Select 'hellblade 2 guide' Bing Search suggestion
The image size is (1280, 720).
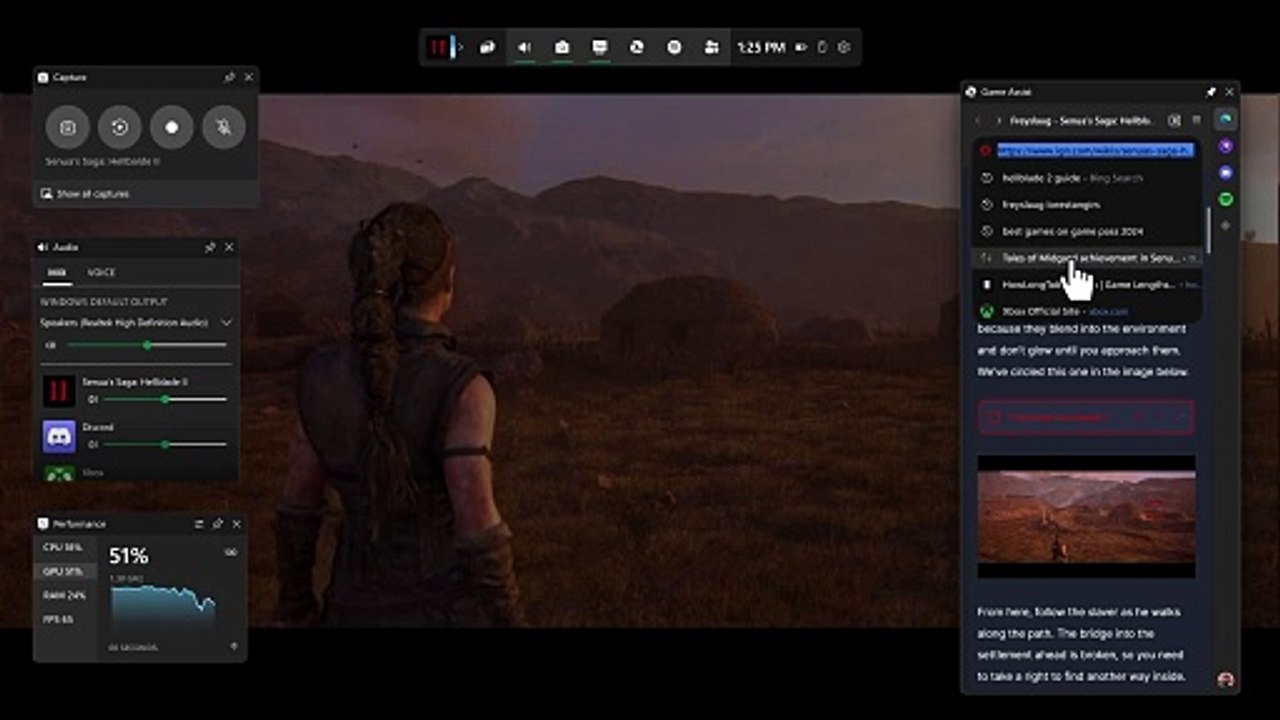coord(1086,178)
